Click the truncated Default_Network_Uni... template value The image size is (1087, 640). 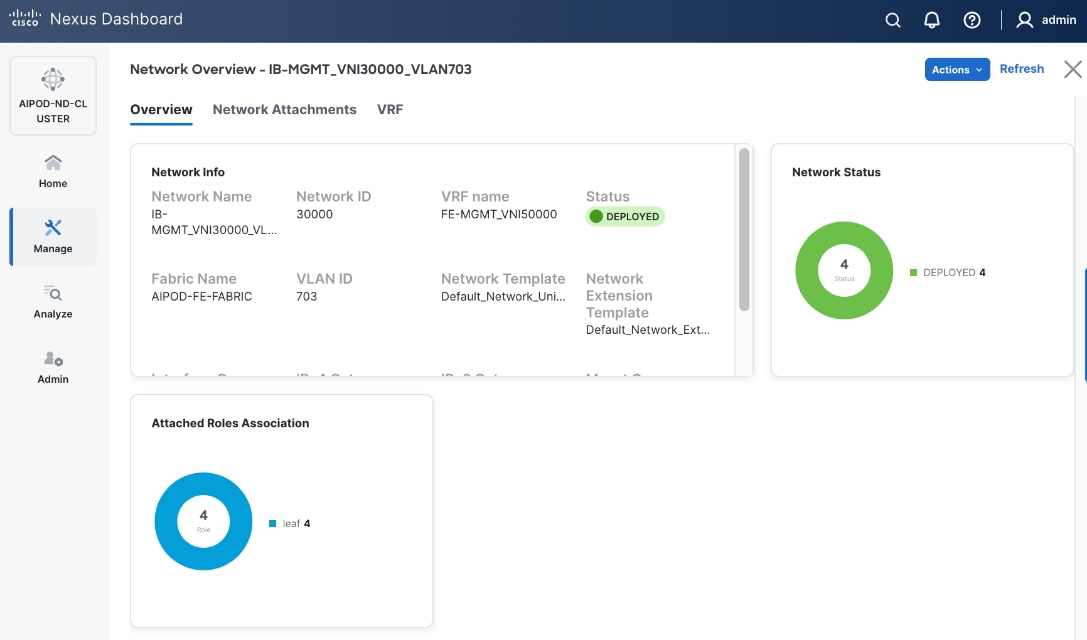[x=503, y=296]
